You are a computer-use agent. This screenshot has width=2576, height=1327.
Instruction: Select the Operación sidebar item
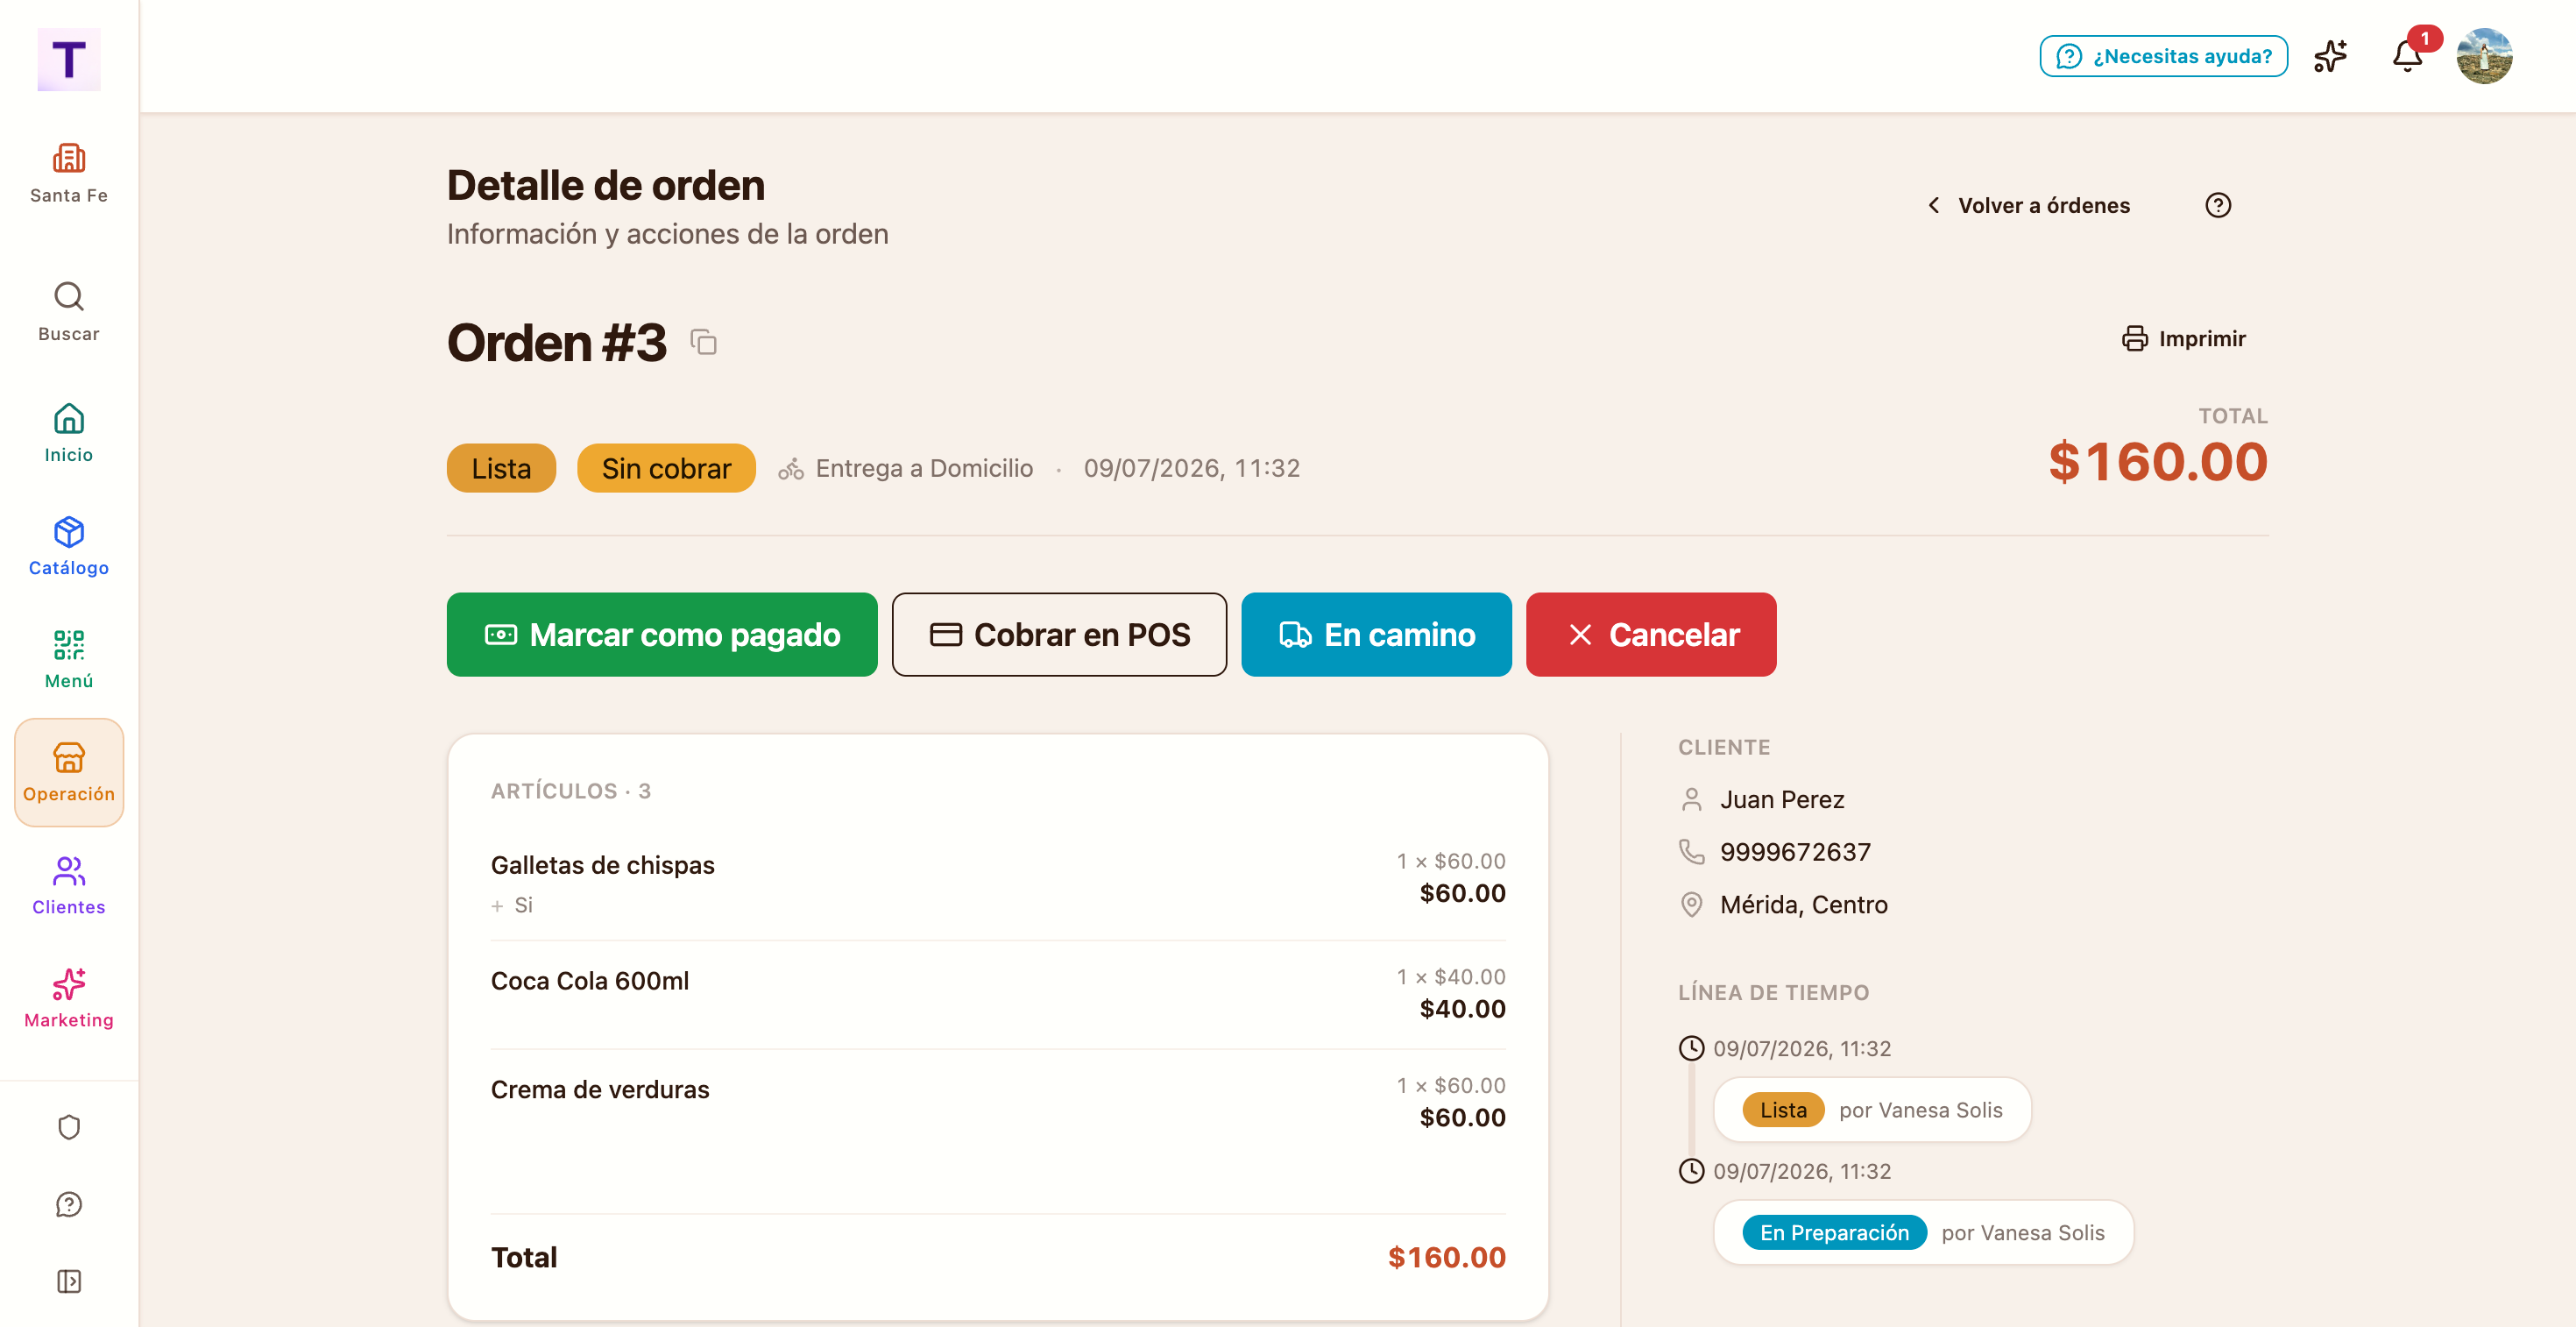[69, 772]
